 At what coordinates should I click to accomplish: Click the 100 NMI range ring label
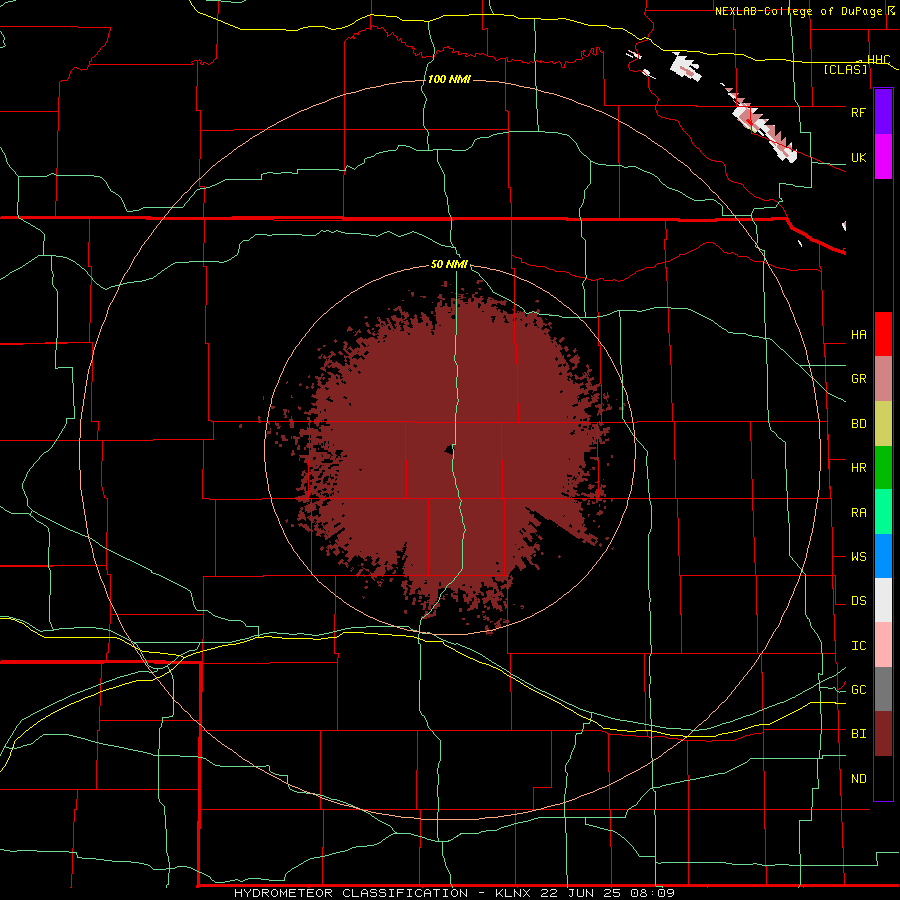point(449,79)
